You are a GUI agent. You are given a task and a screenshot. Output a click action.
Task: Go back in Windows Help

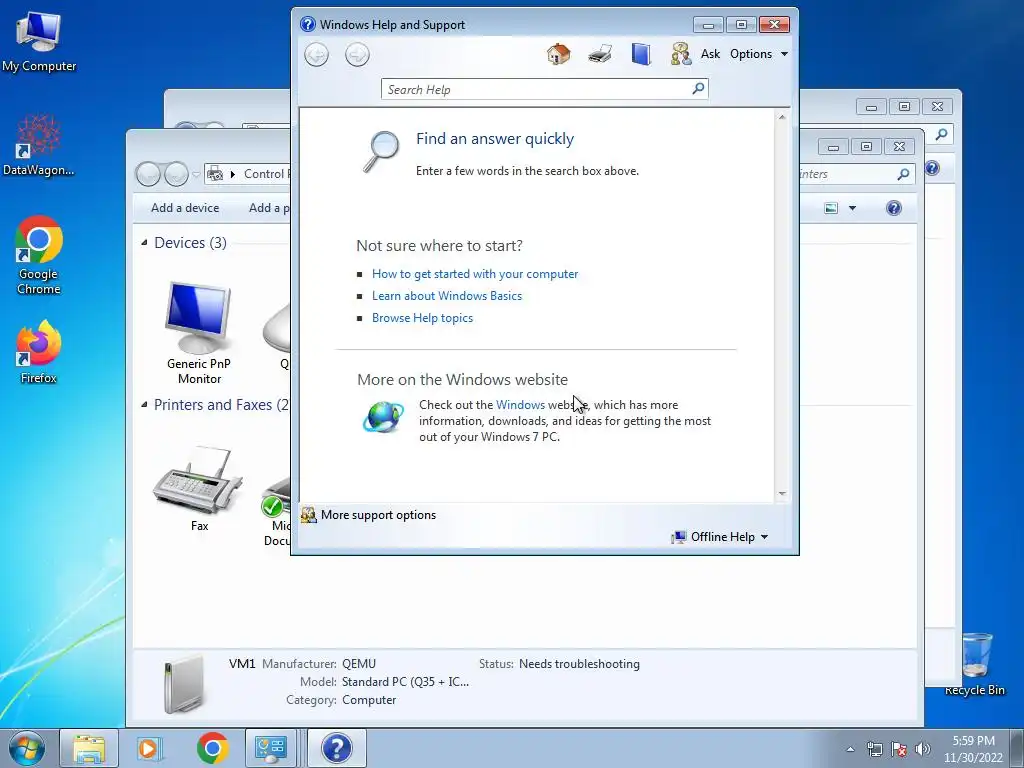(317, 54)
